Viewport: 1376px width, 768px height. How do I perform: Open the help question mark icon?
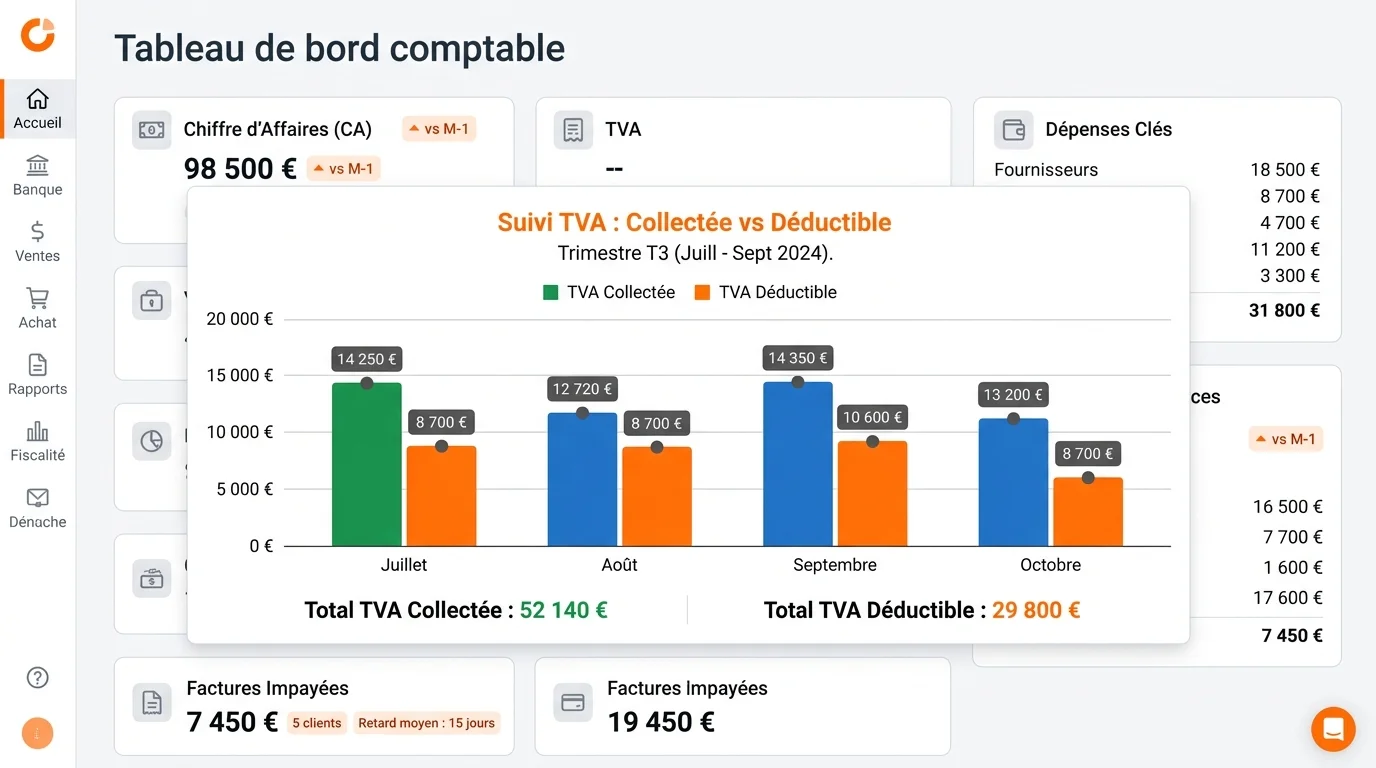[x=37, y=677]
